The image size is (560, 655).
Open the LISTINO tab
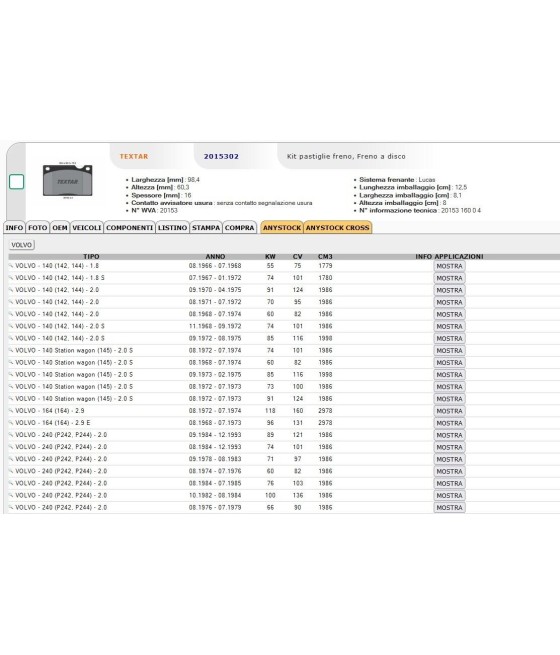click(x=172, y=228)
